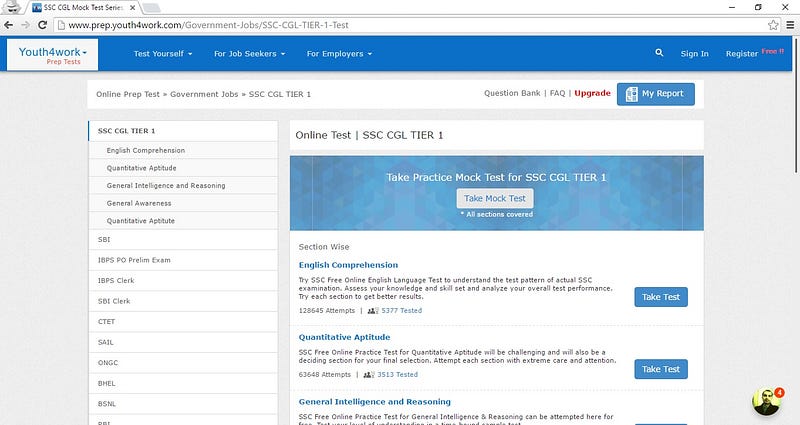Expand the For Employers dropdown
The width and height of the screenshot is (800, 425).
(x=339, y=54)
